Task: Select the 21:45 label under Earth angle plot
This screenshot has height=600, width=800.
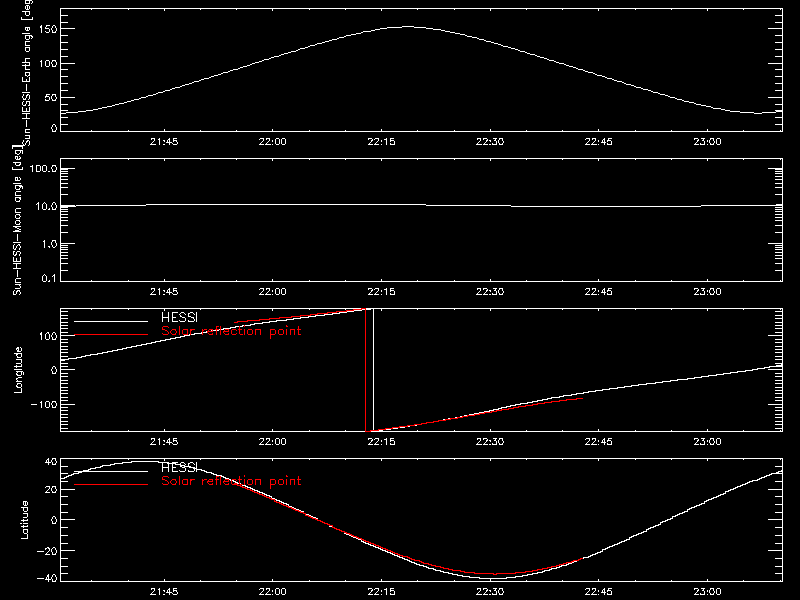Action: coord(164,142)
